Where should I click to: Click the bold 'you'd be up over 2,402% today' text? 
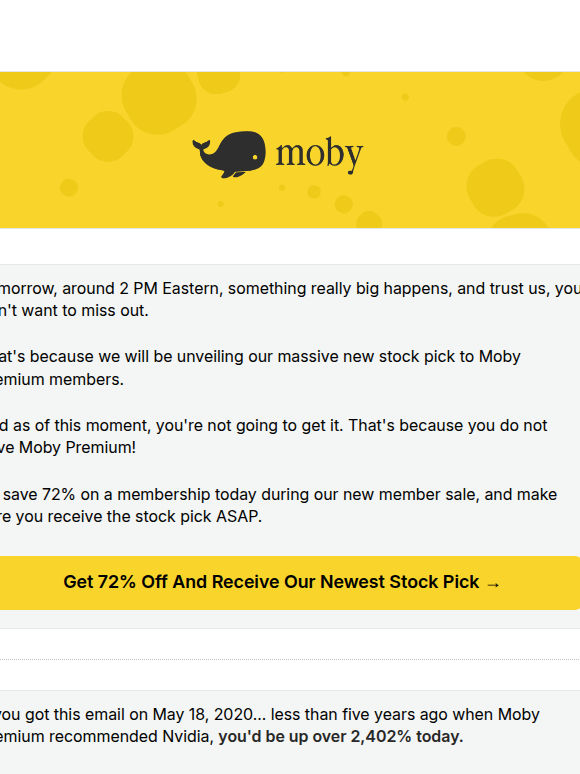(341, 736)
